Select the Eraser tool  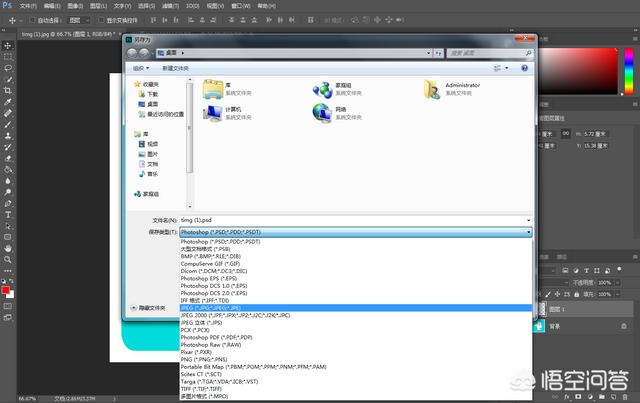tap(8, 158)
